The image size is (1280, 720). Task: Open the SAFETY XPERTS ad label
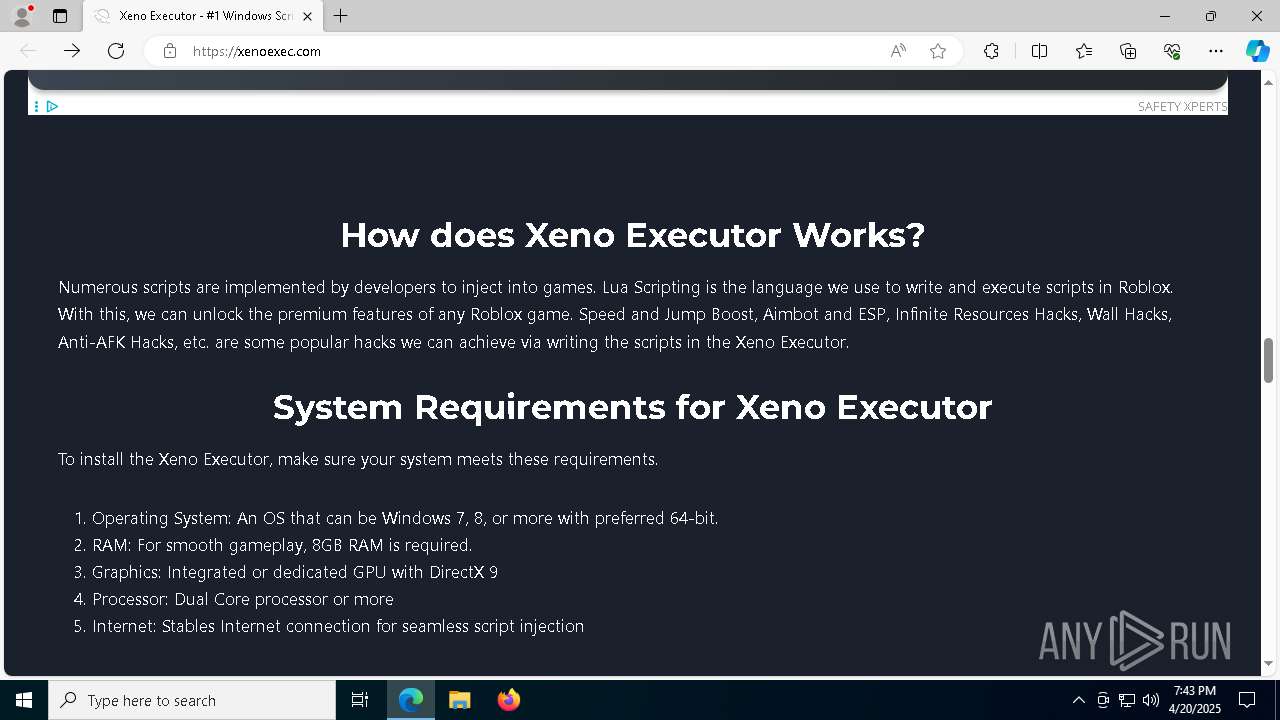click(1182, 106)
